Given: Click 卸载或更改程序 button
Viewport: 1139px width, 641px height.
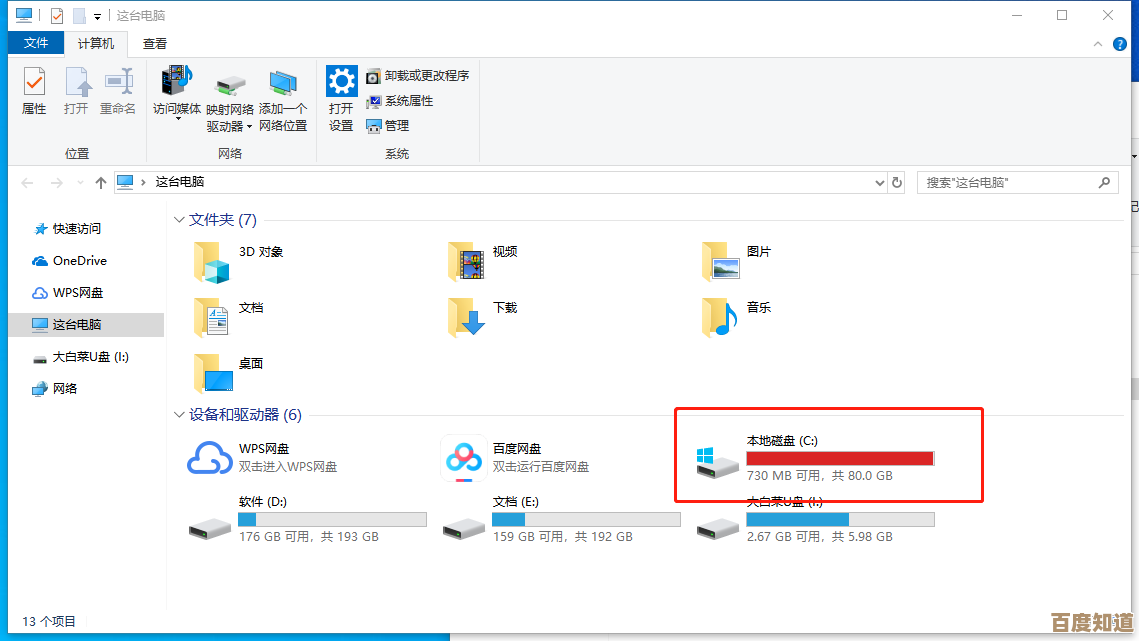Looking at the screenshot, I should pyautogui.click(x=417, y=76).
